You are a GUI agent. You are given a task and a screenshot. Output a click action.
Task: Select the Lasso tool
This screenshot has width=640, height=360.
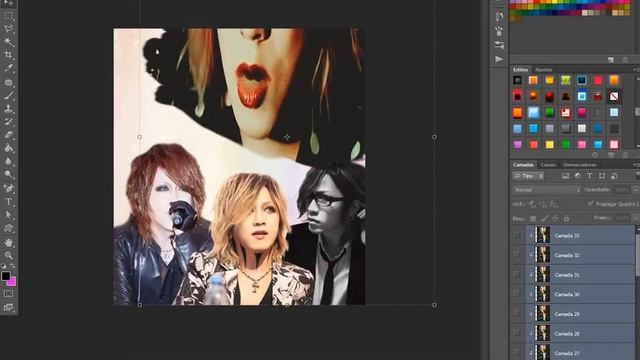point(8,29)
